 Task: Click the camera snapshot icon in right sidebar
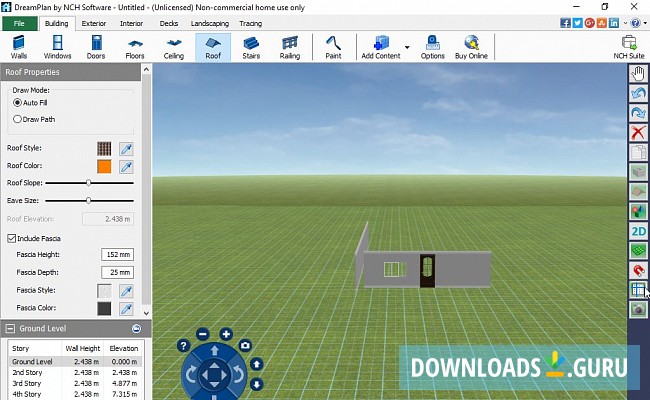(638, 310)
